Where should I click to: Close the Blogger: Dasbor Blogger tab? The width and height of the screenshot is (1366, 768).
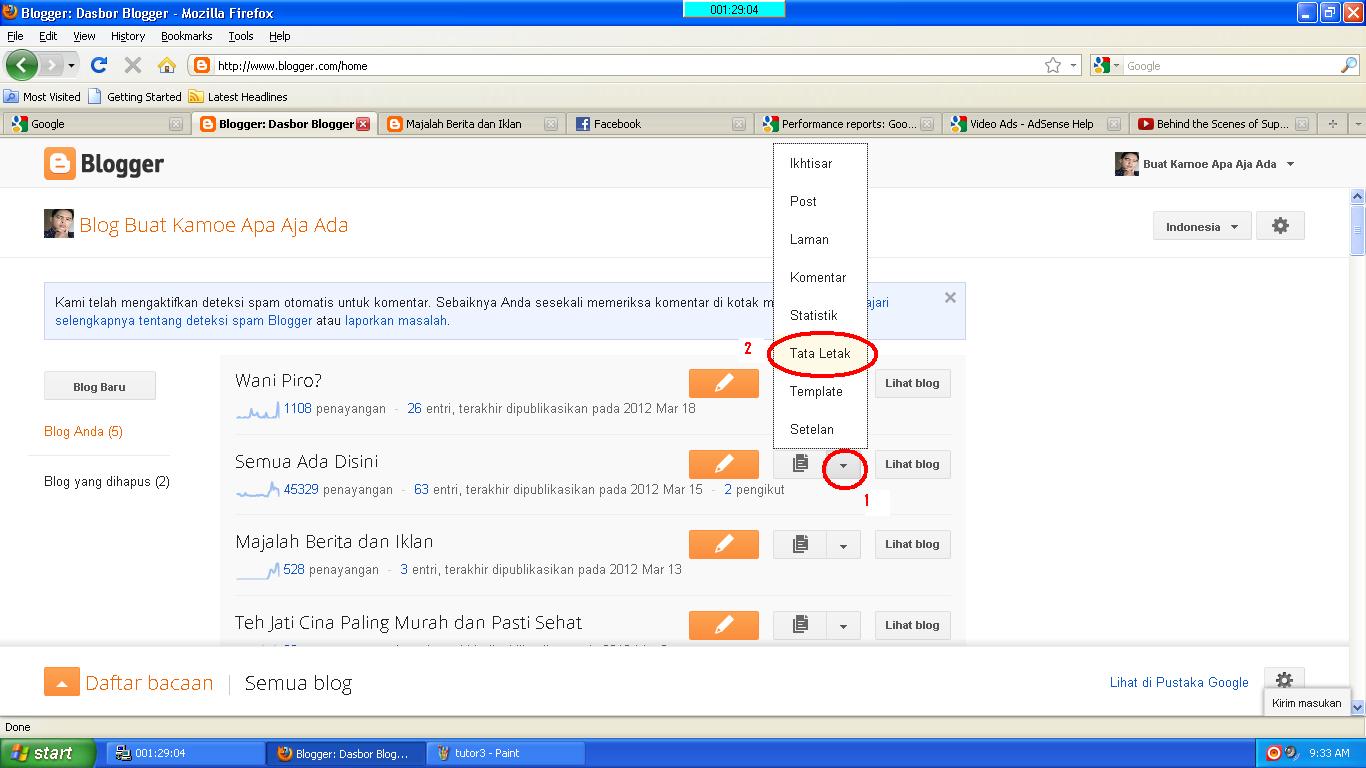coord(363,124)
